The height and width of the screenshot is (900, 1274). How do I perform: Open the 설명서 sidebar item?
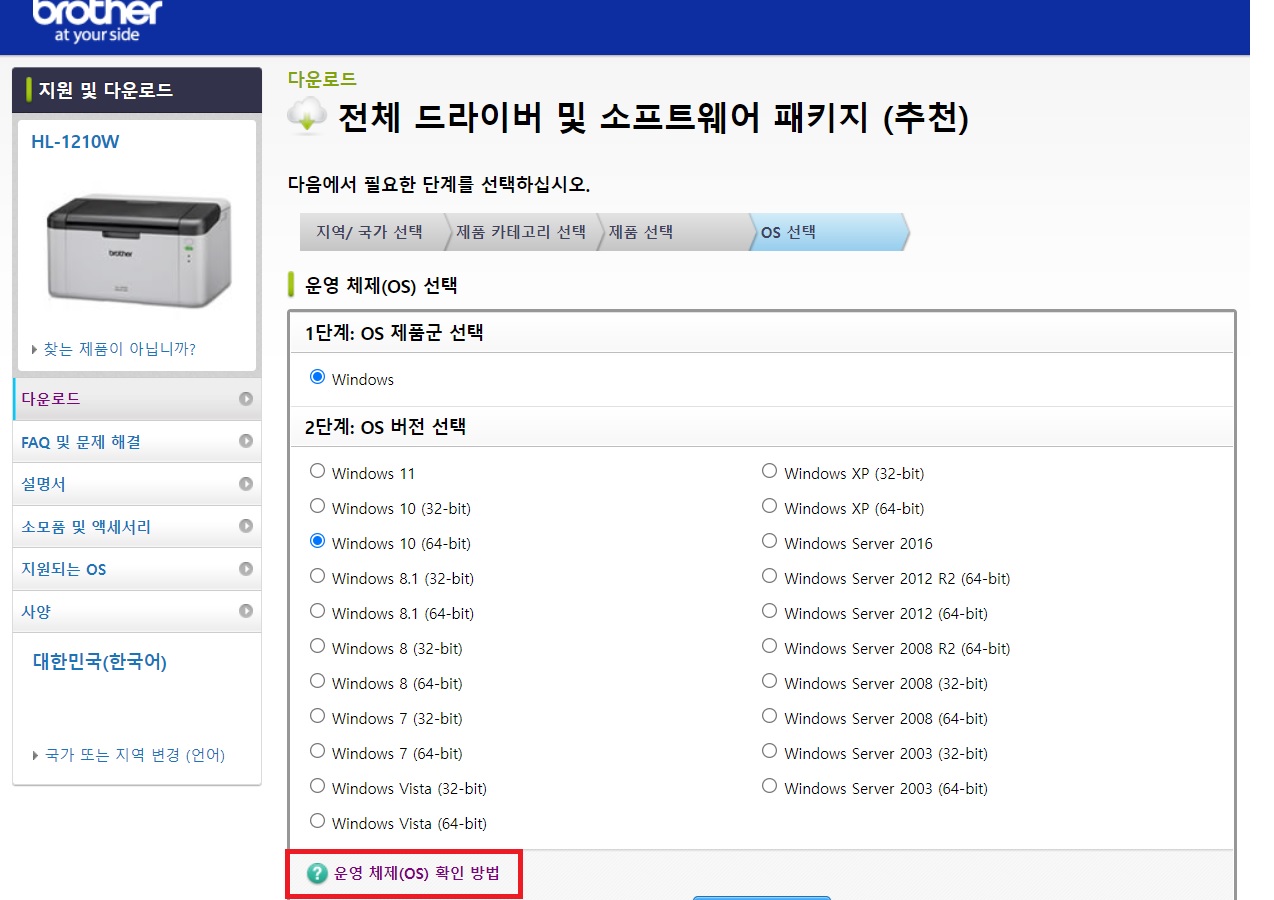click(x=137, y=484)
